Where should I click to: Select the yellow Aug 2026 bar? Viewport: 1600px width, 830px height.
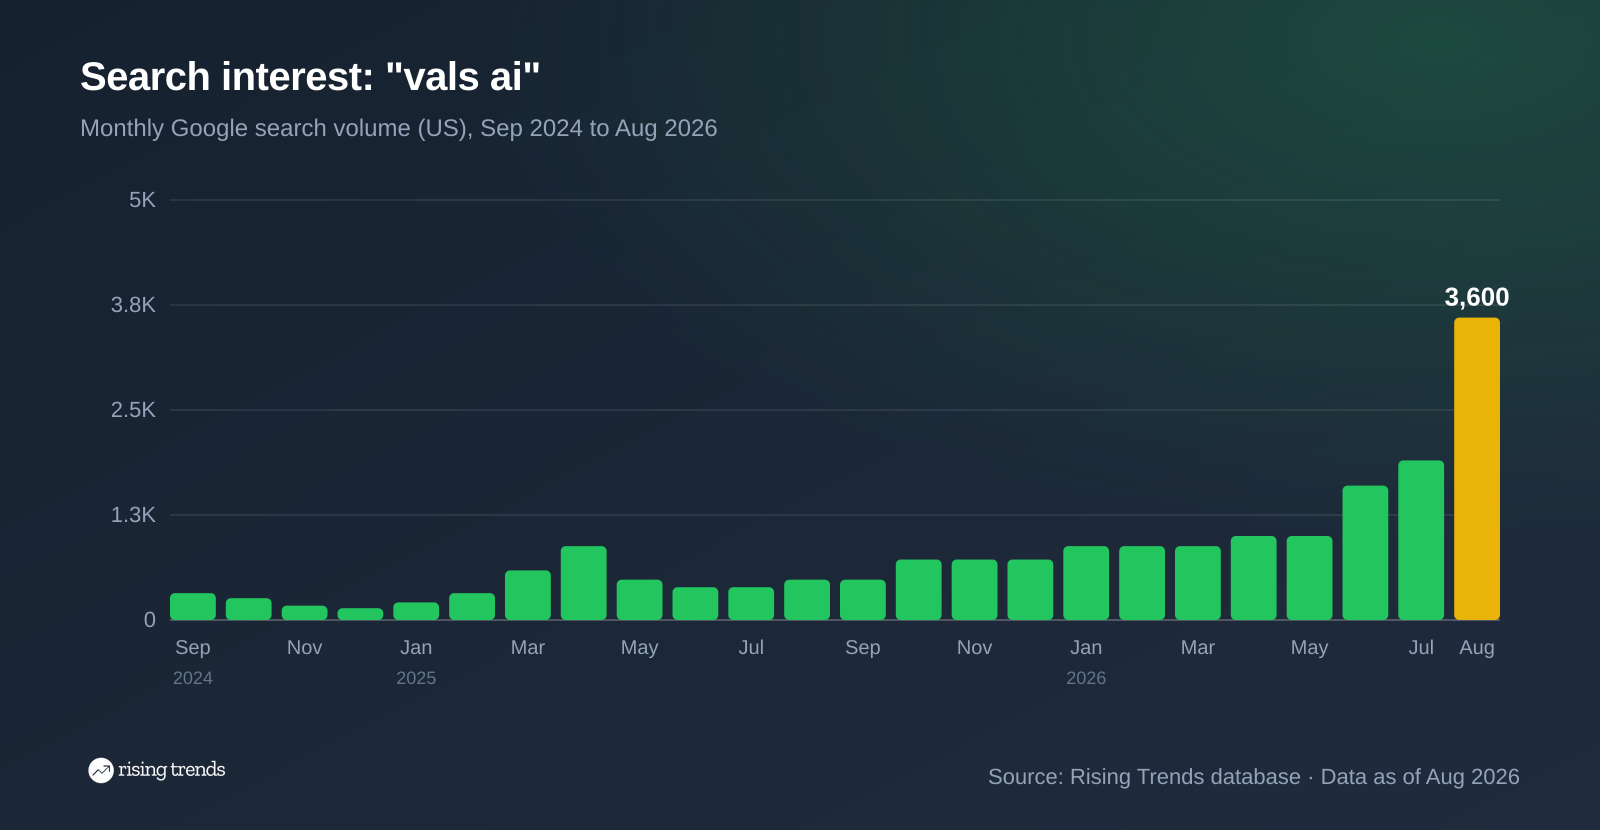(x=1476, y=469)
